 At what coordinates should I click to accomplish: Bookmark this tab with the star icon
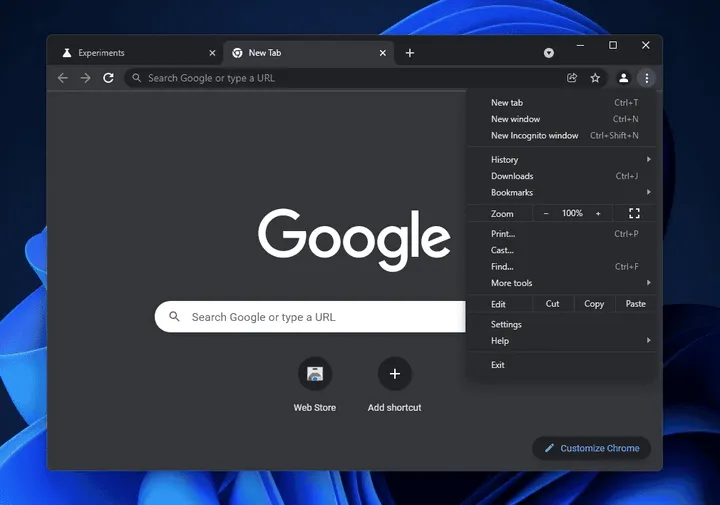pyautogui.click(x=595, y=78)
